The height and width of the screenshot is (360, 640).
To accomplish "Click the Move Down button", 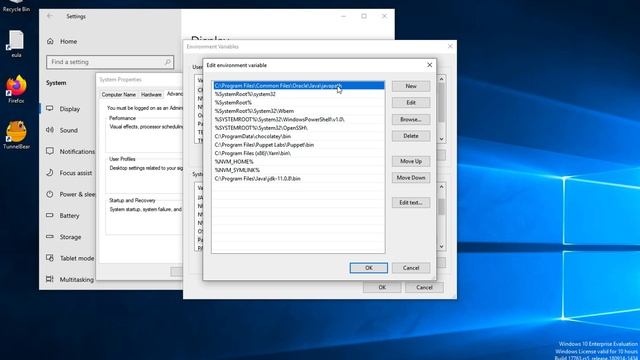I will tap(411, 178).
